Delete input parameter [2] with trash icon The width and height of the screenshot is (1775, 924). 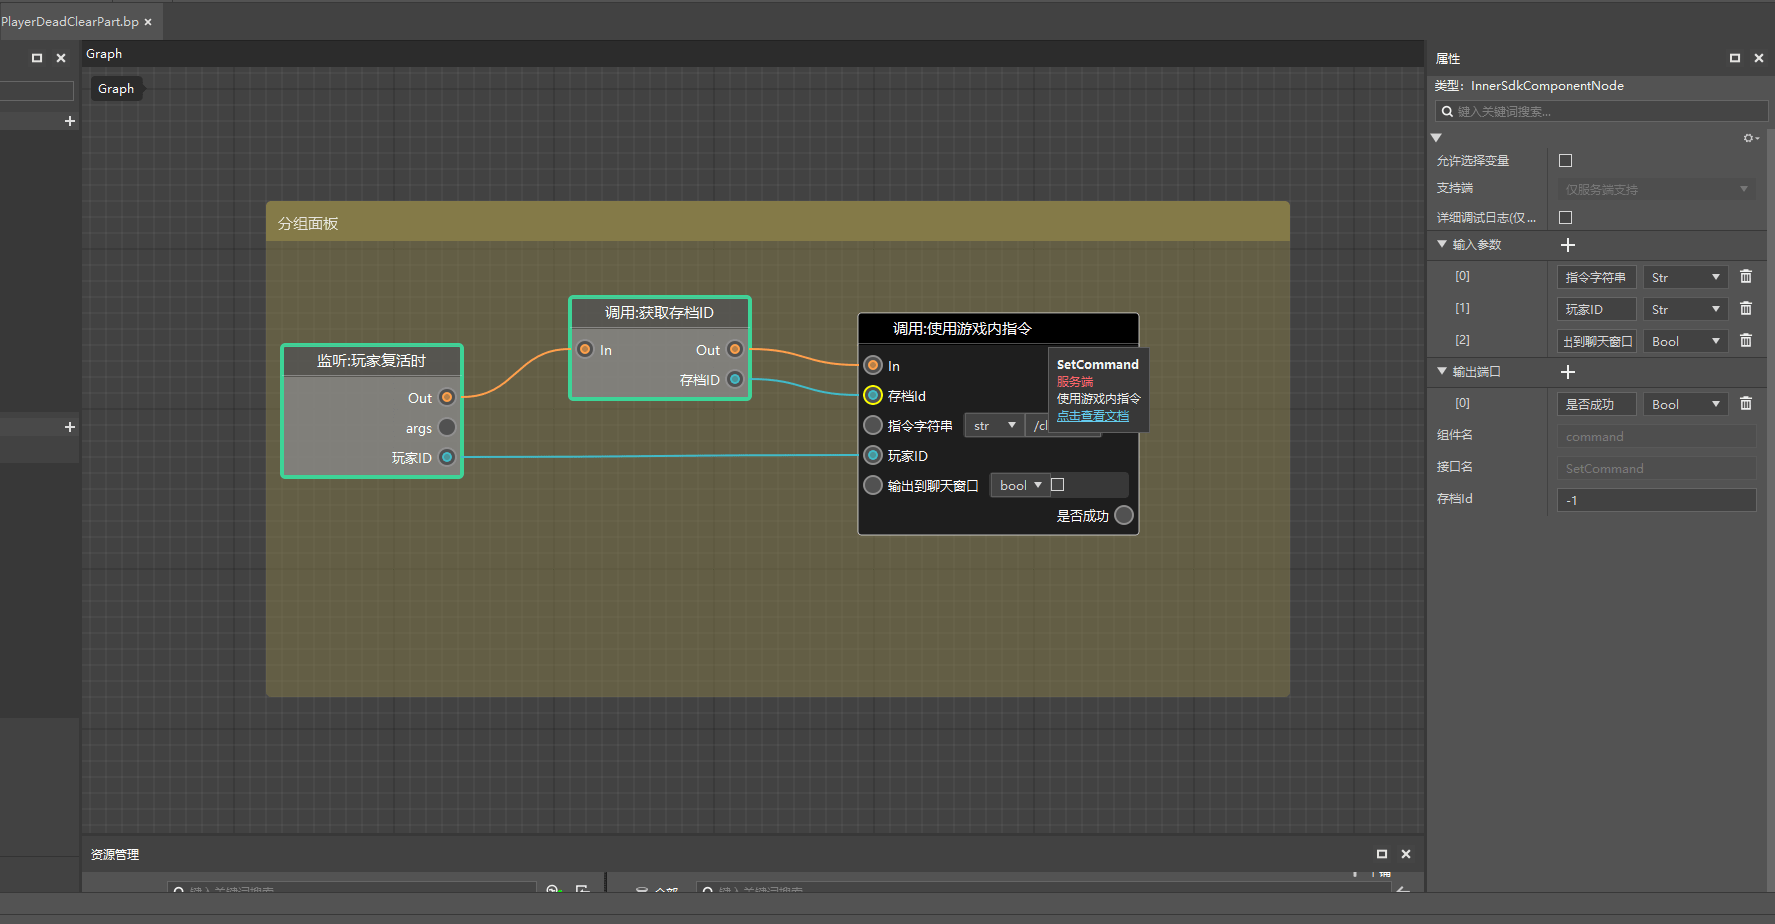1746,341
